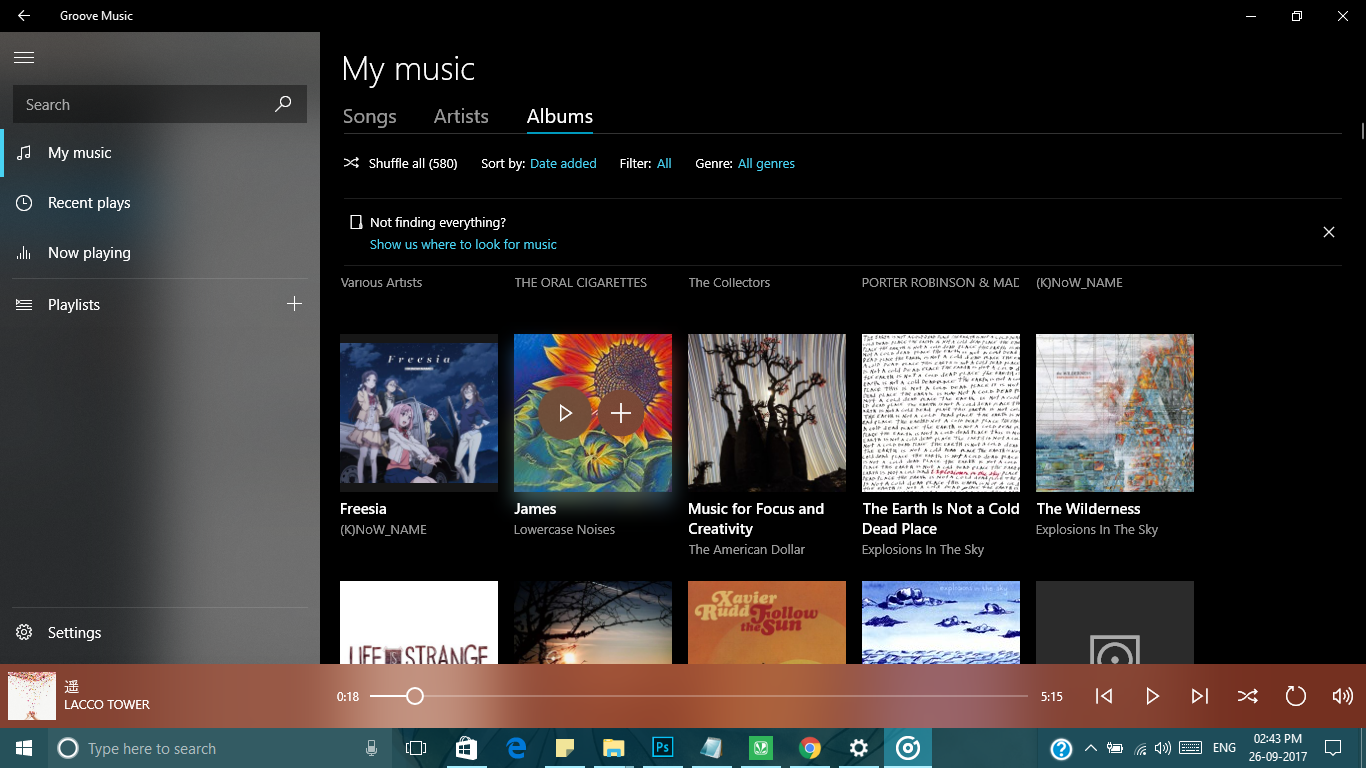1366x768 pixels.
Task: Resume playback with the play button
Action: (1152, 696)
